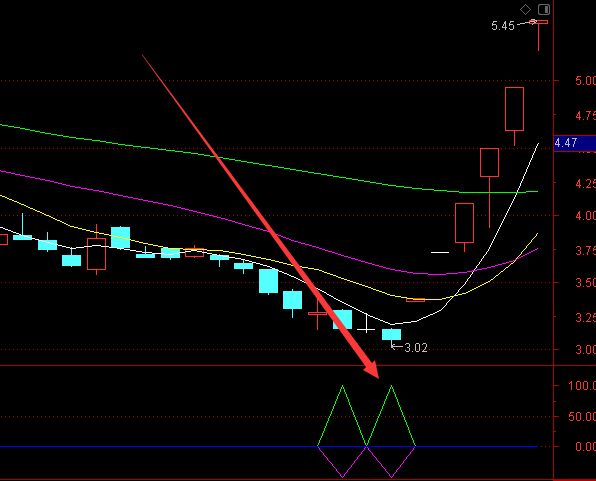The width and height of the screenshot is (596, 481).
Task: Click the diamond marker icon above the chart
Action: (x=525, y=10)
